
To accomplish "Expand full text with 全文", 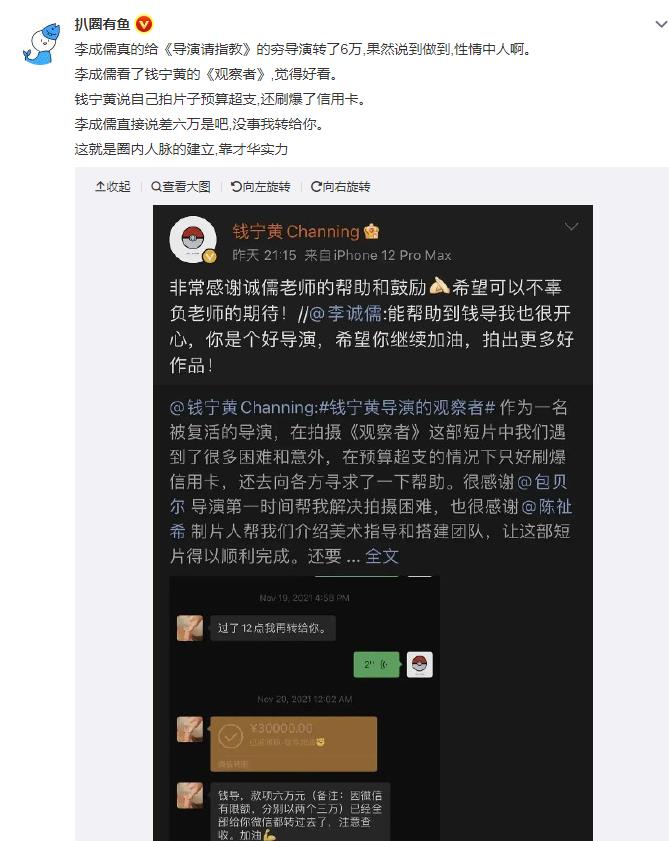I will (x=382, y=556).
